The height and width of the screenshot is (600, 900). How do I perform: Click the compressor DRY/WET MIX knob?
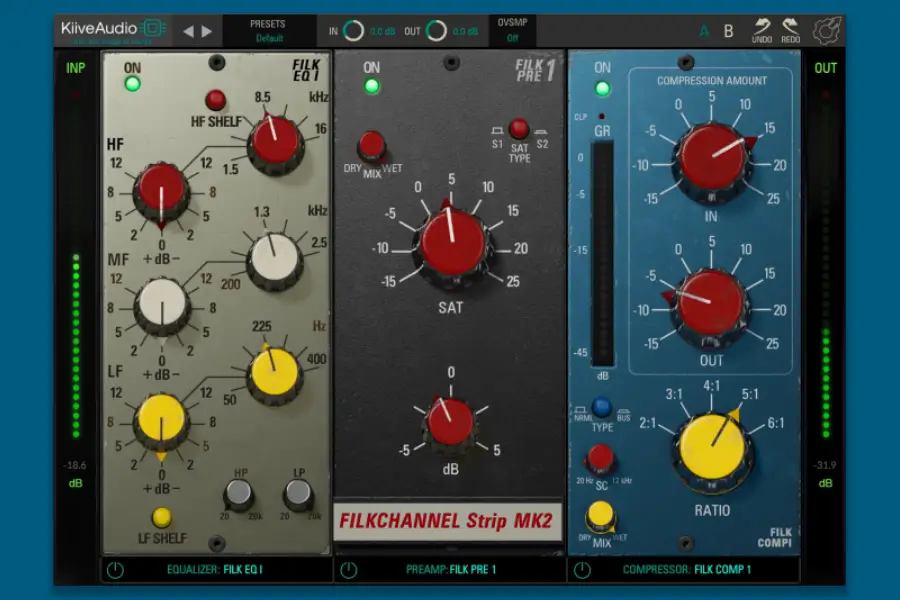tap(600, 515)
